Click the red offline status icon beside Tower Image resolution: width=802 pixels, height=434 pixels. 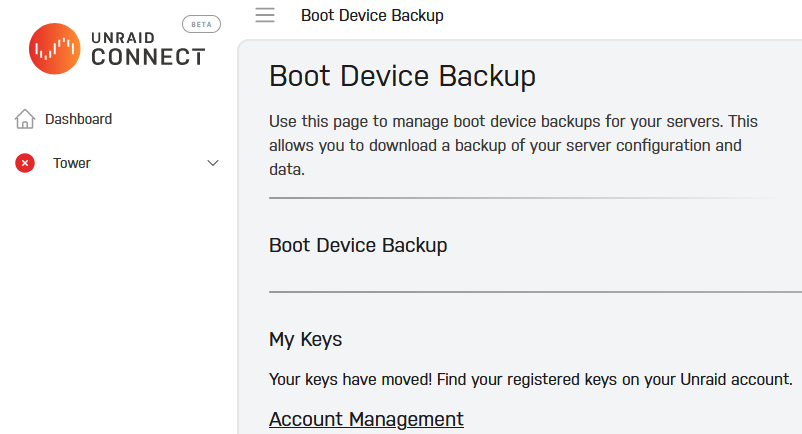(x=25, y=163)
